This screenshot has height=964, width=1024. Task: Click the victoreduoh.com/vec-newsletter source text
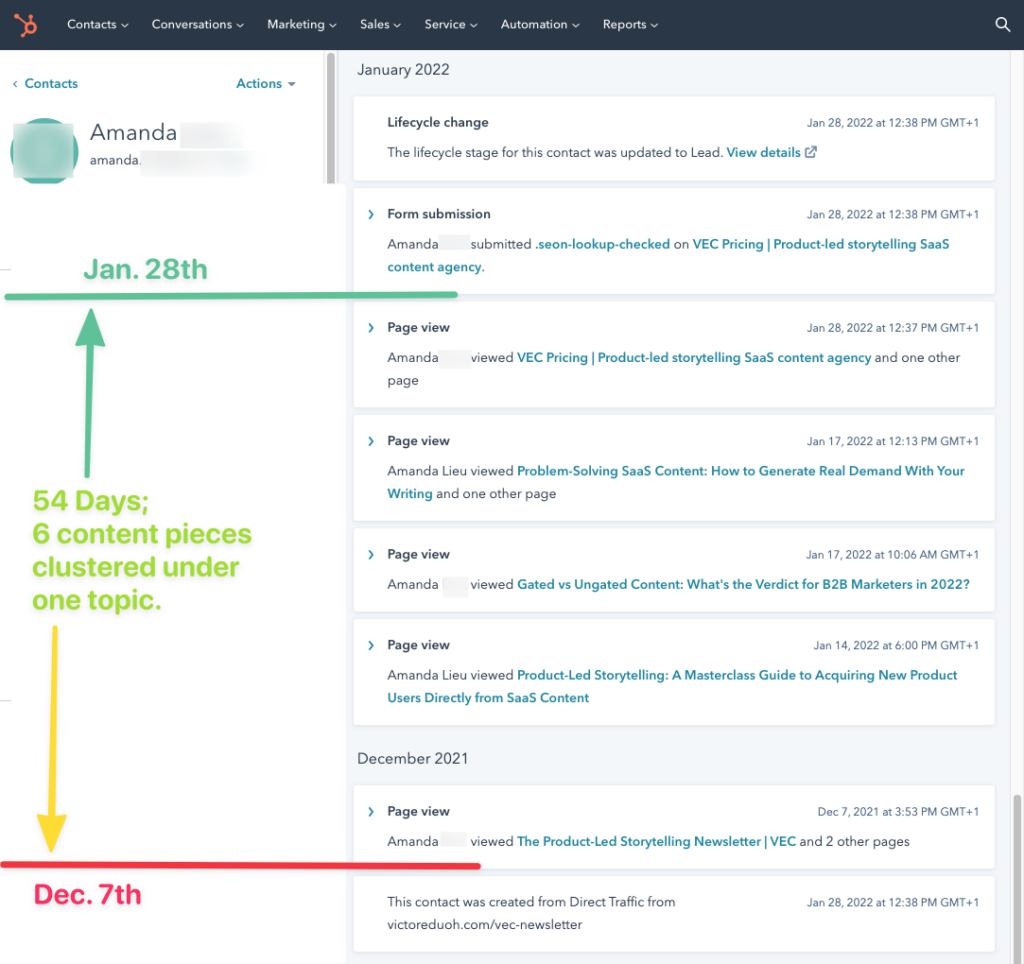[x=485, y=925]
